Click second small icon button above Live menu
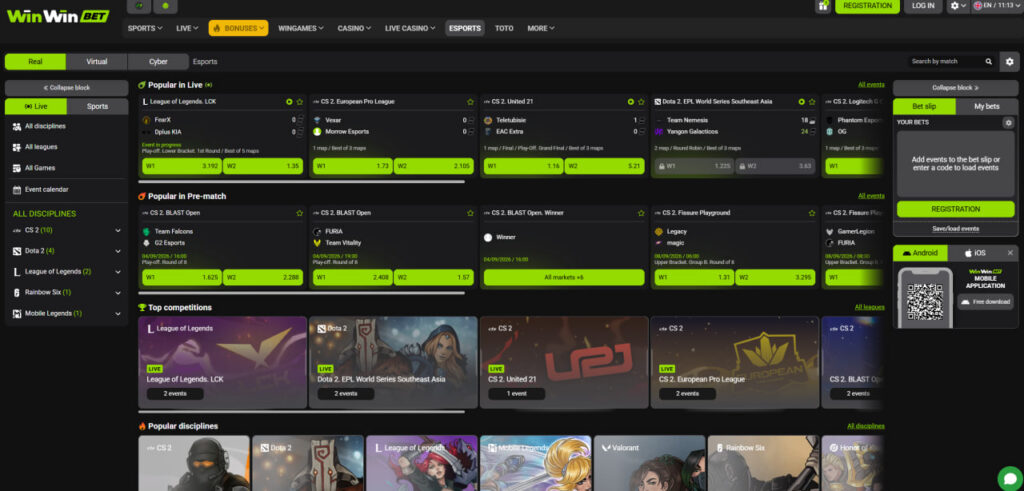This screenshot has width=1024, height=491. (x=165, y=6)
